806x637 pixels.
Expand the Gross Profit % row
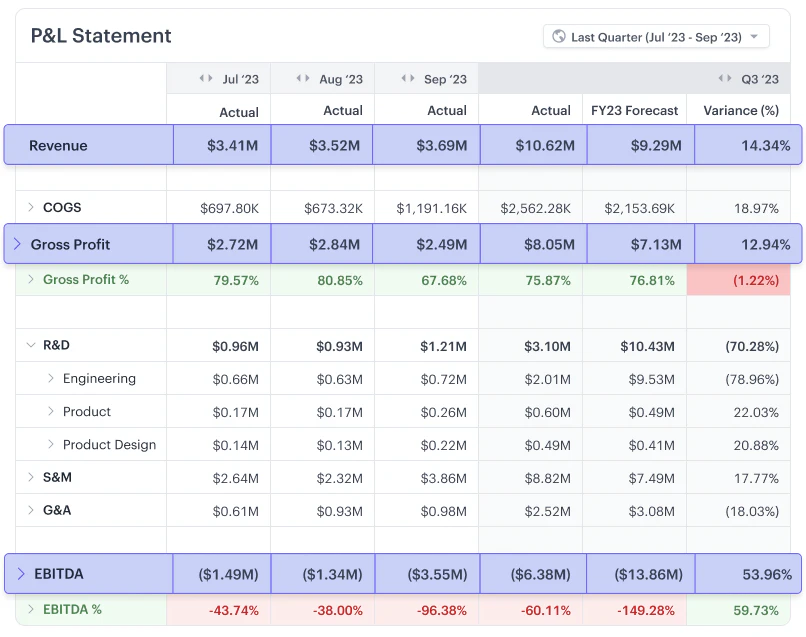click(x=31, y=280)
